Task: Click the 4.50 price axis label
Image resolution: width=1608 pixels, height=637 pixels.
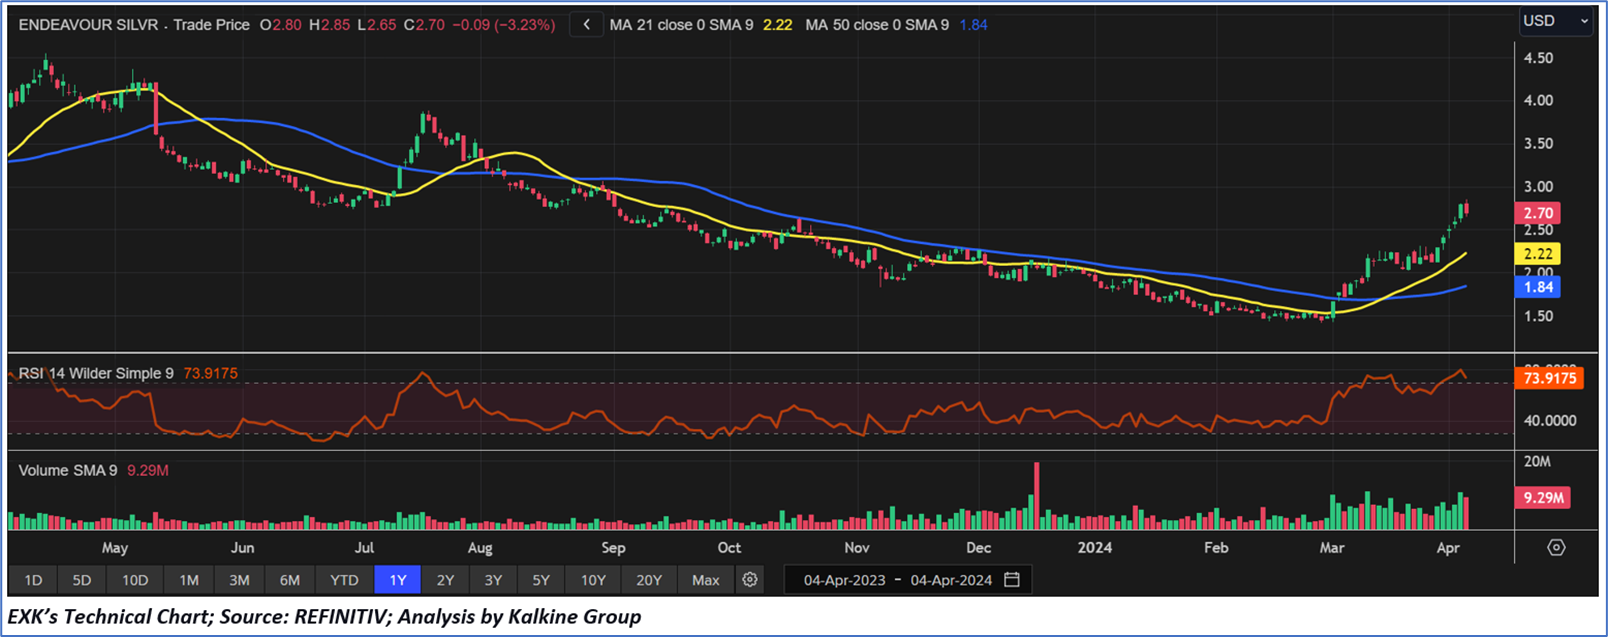Action: point(1538,58)
